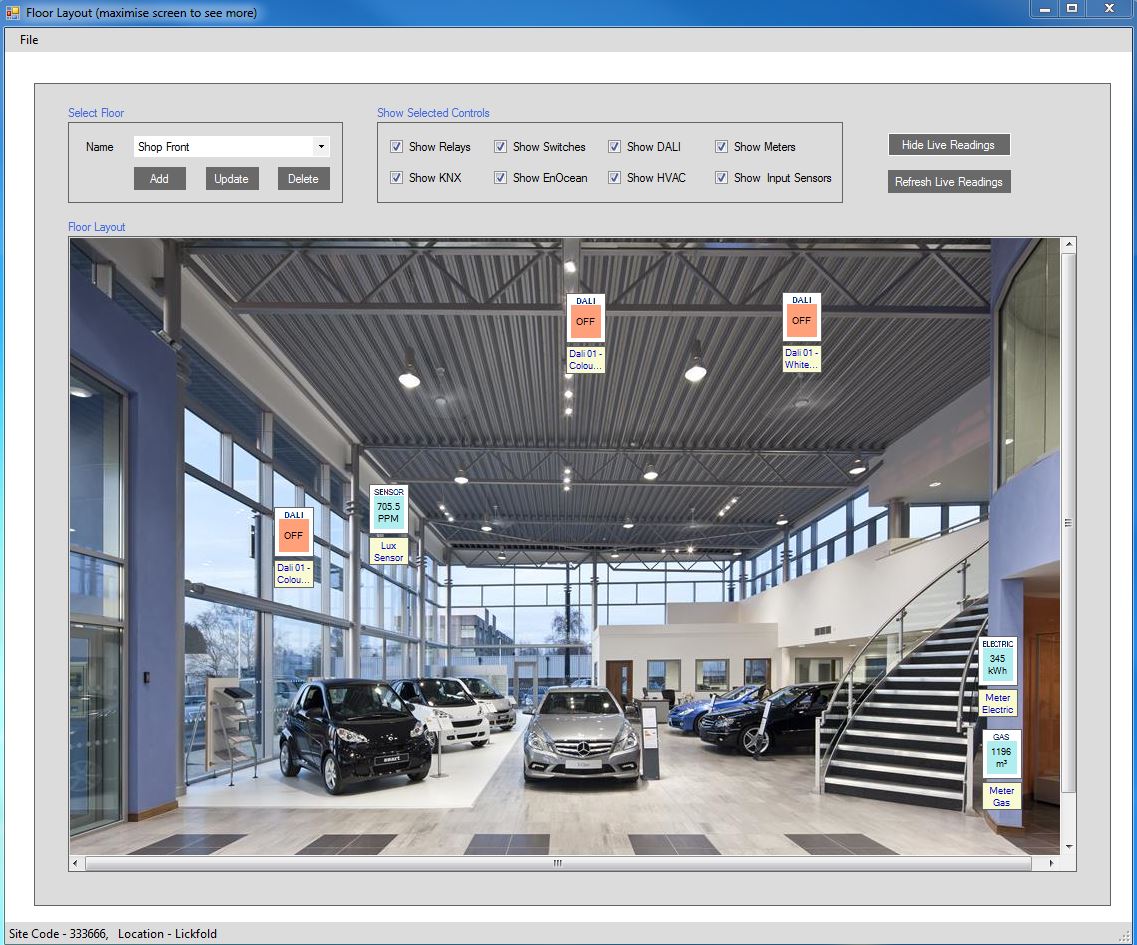
Task: Click the horizontal scrollbar of floor layout
Action: point(558,863)
